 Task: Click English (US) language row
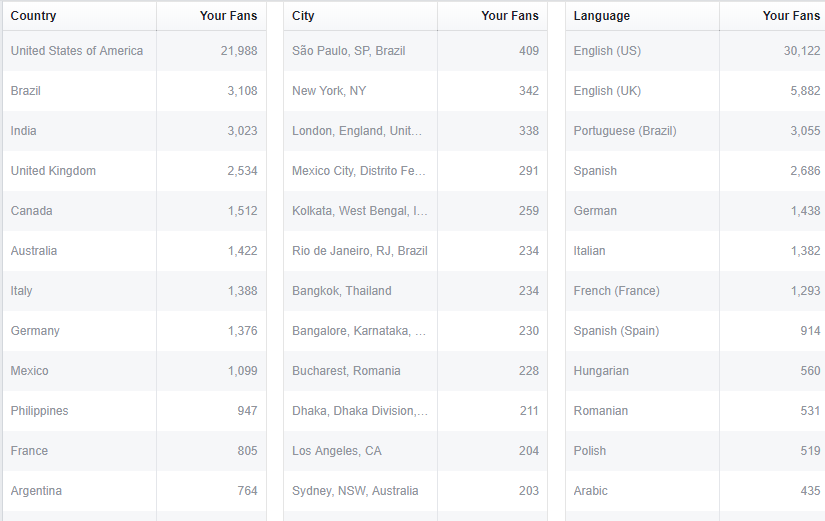click(x=607, y=51)
